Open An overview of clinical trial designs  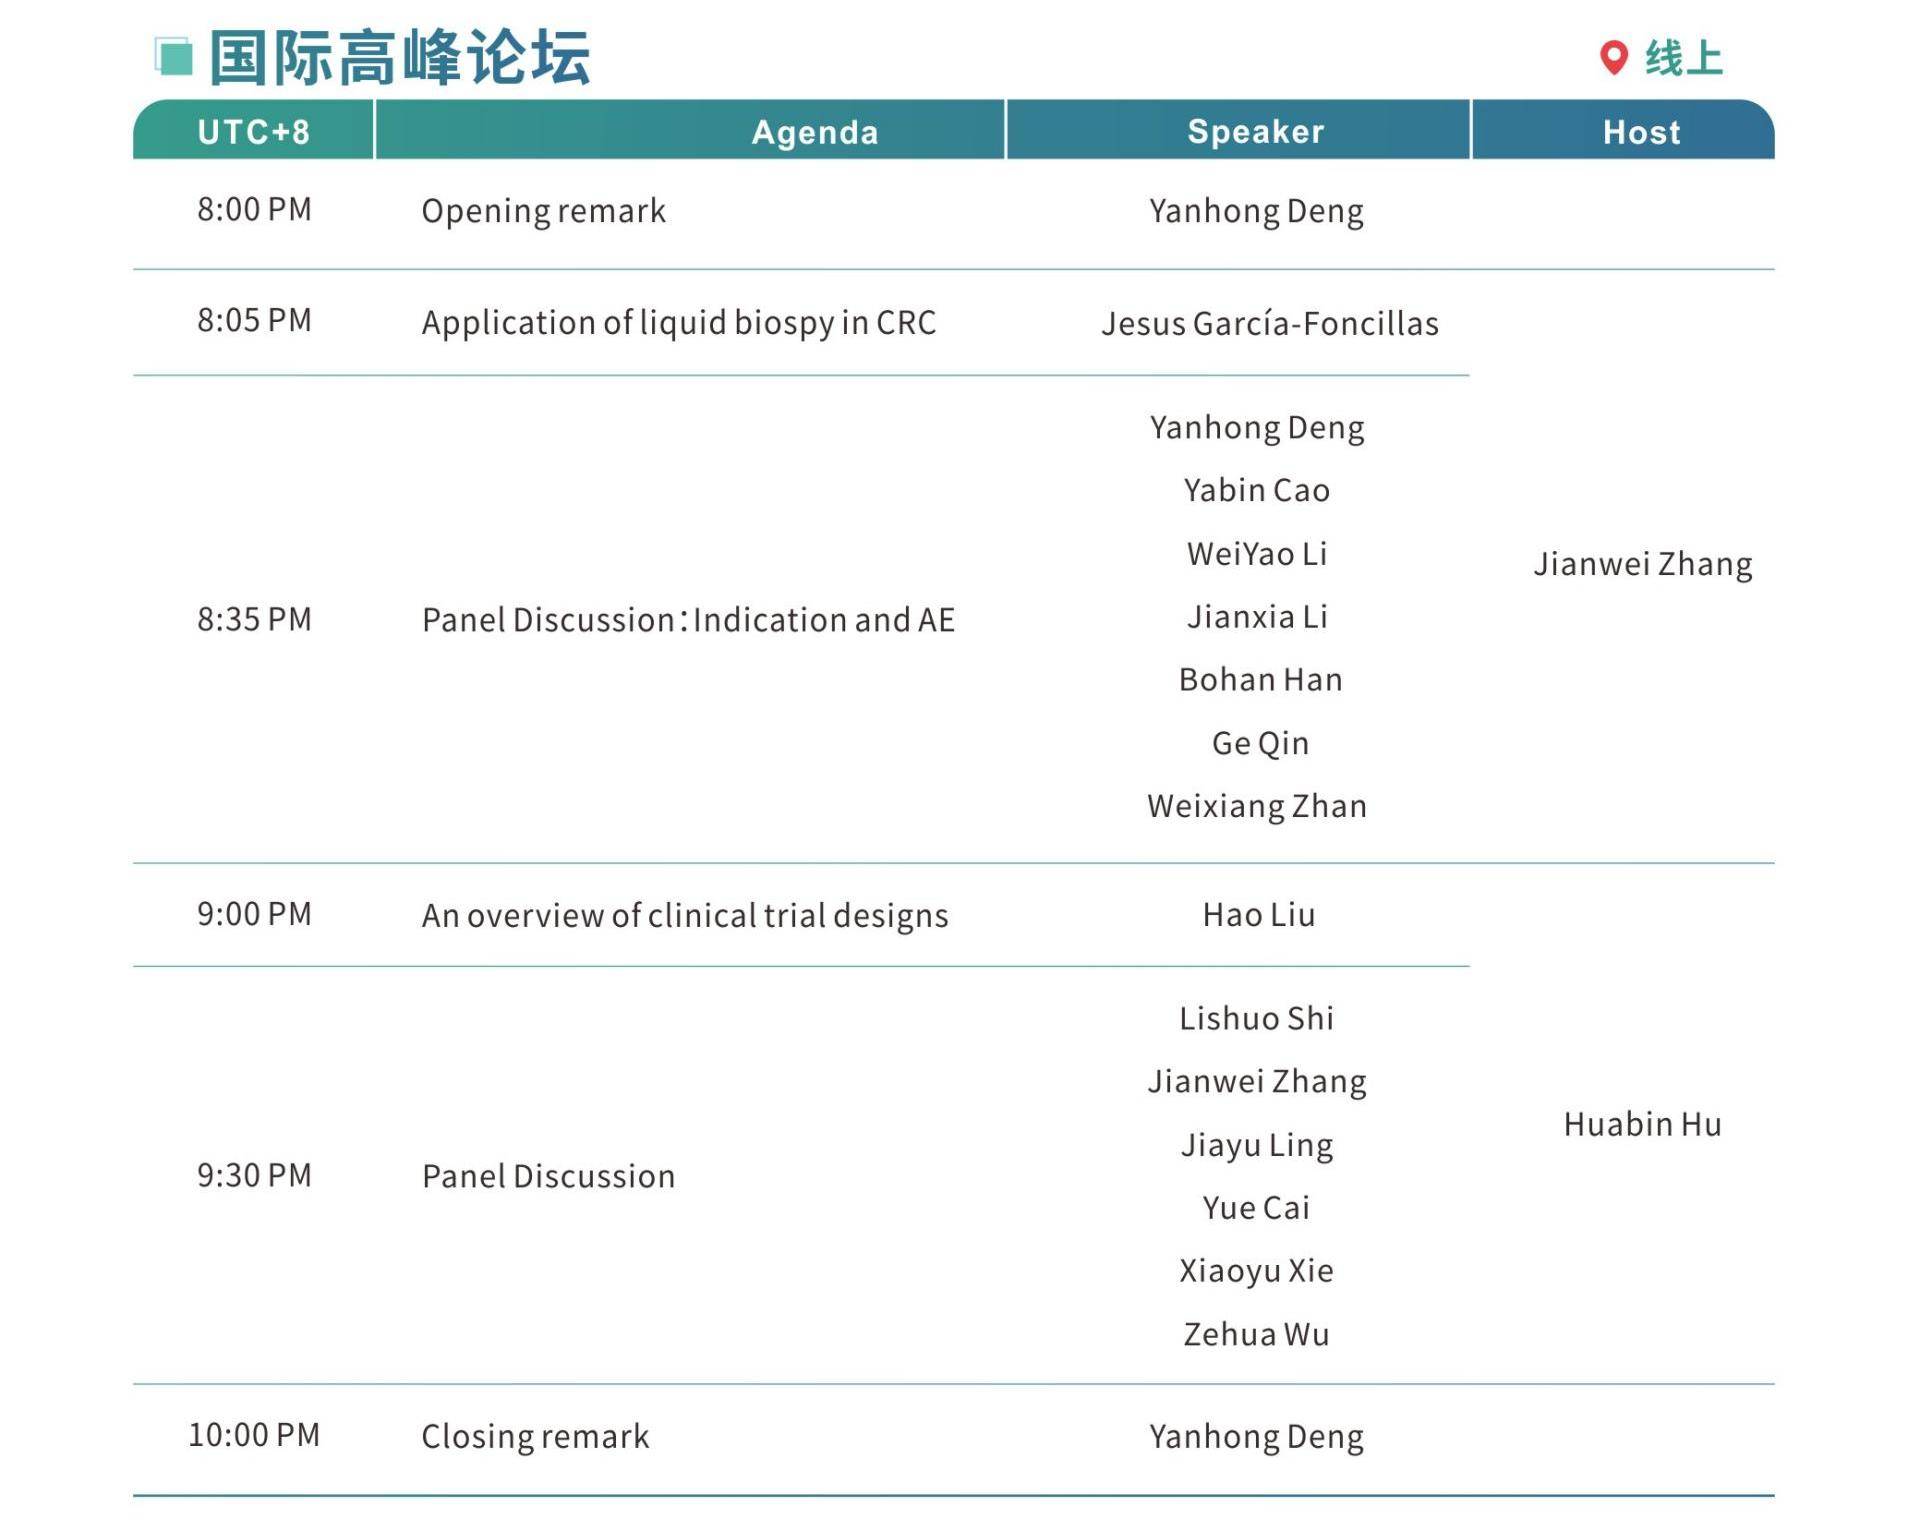coord(684,915)
